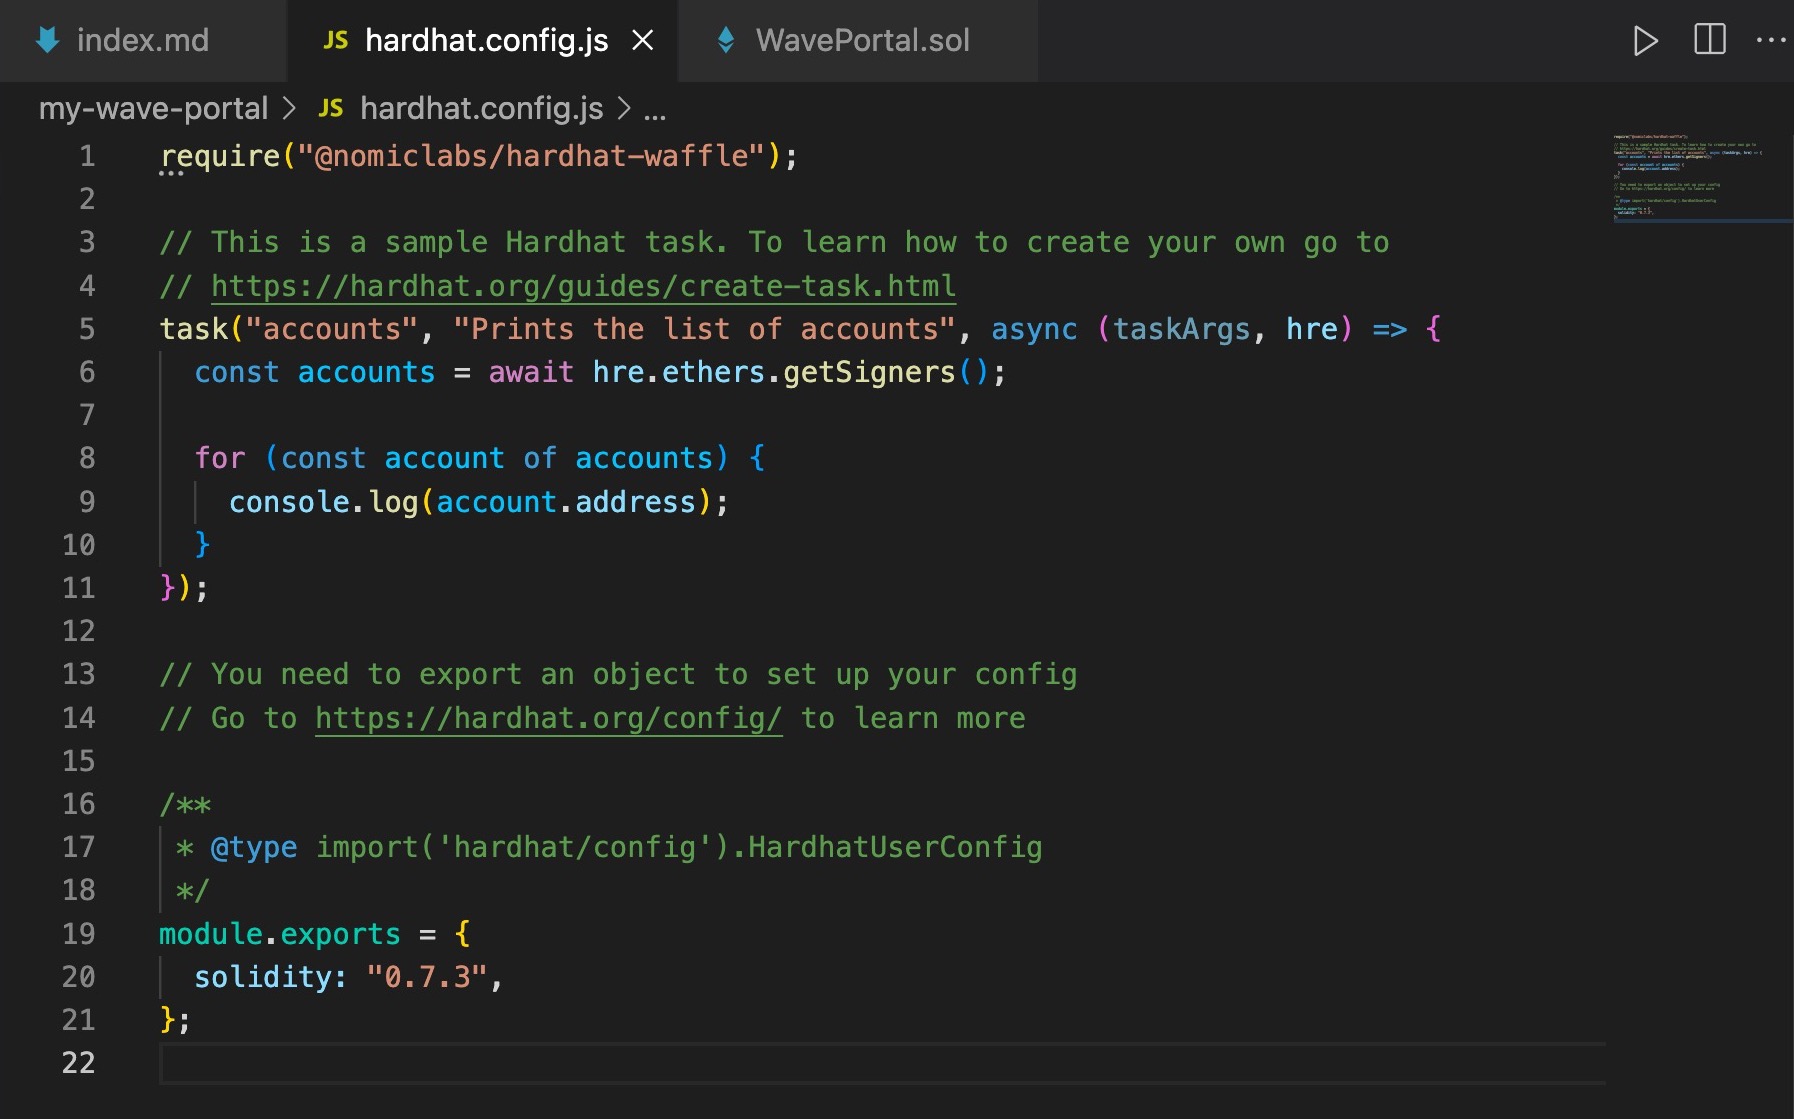The width and height of the screenshot is (1794, 1119).
Task: Click the JS file icon in breadcrumb
Action: [331, 108]
